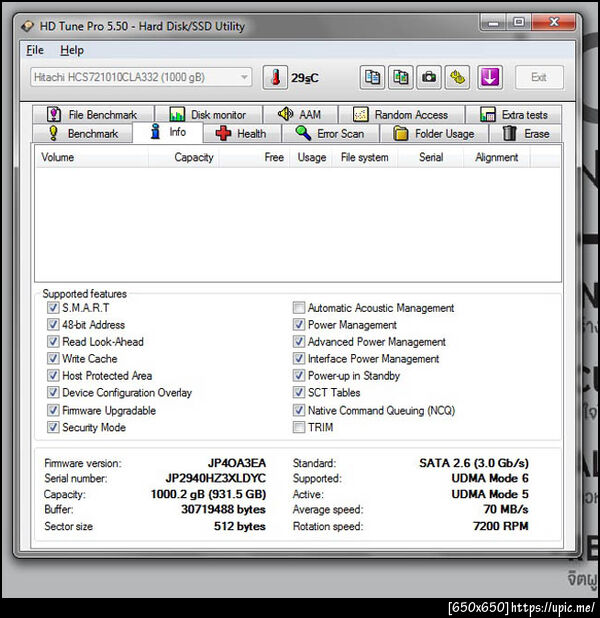Sort by Volume column header
Viewport: 600px width, 618px height.
92,157
